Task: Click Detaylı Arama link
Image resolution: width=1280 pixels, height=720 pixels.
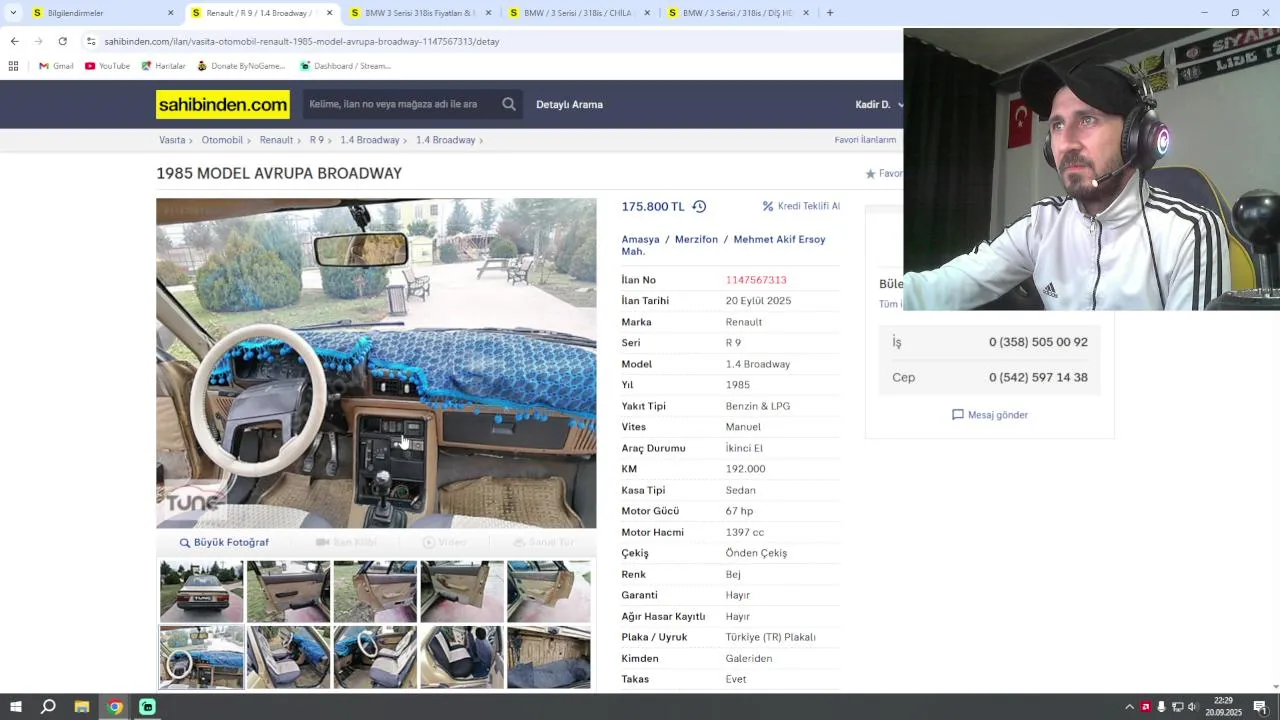Action: point(569,104)
